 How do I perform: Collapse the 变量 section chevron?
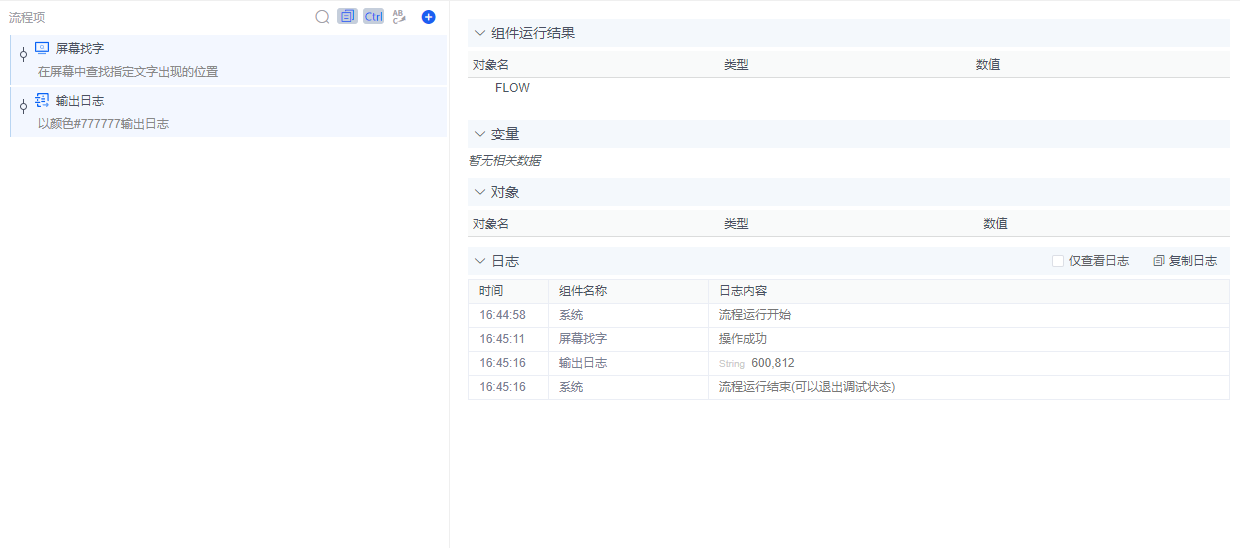pos(480,134)
